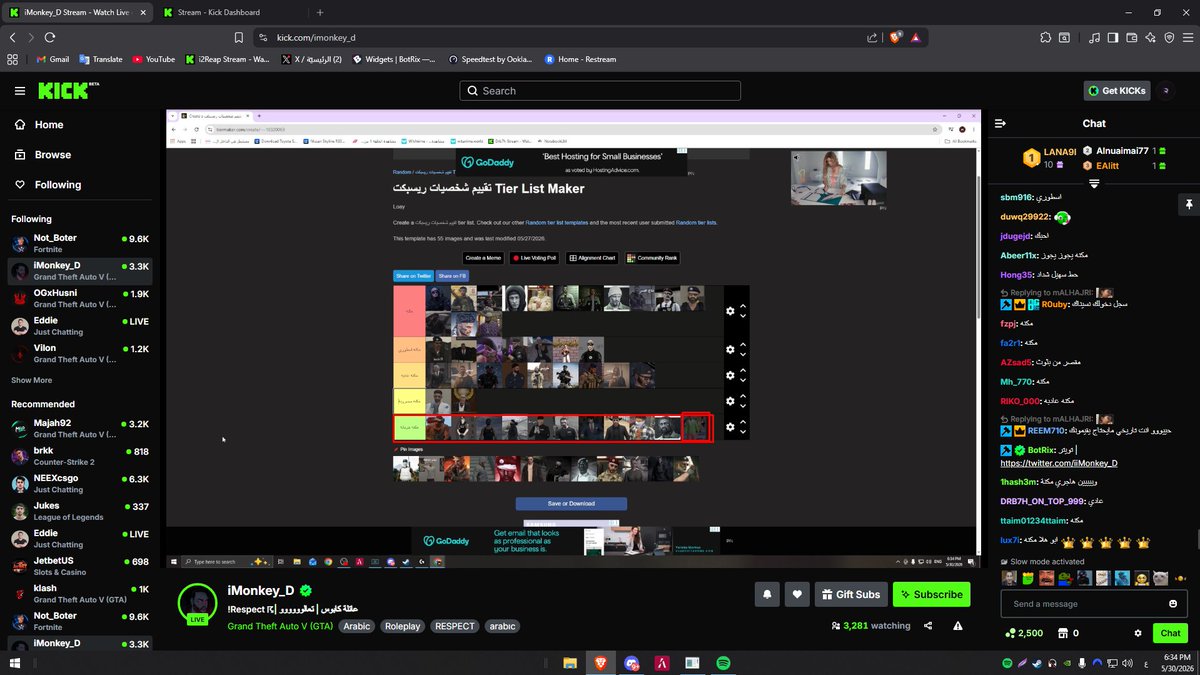Open Browse in sidebar

43,155
